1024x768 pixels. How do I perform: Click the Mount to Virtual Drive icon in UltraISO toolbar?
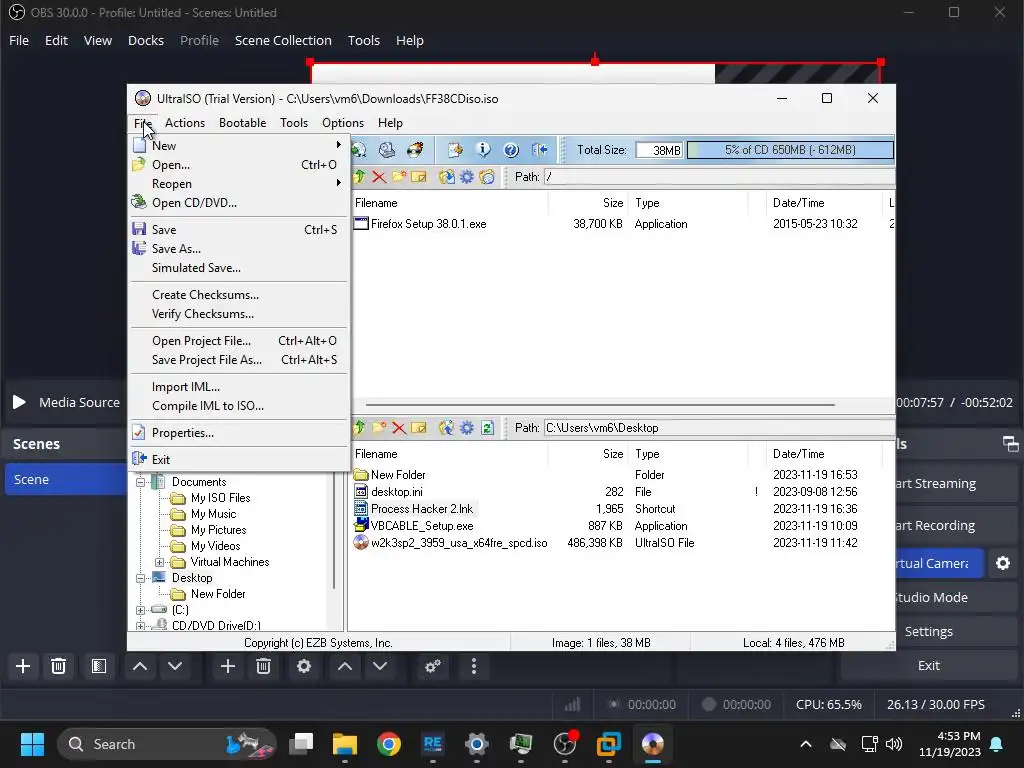[x=387, y=150]
